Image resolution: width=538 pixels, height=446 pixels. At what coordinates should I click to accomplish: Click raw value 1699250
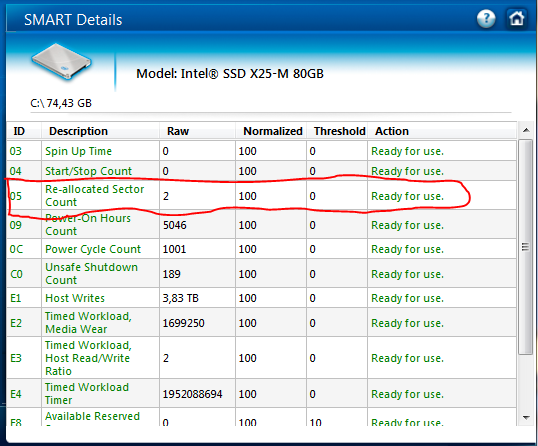coord(184,323)
